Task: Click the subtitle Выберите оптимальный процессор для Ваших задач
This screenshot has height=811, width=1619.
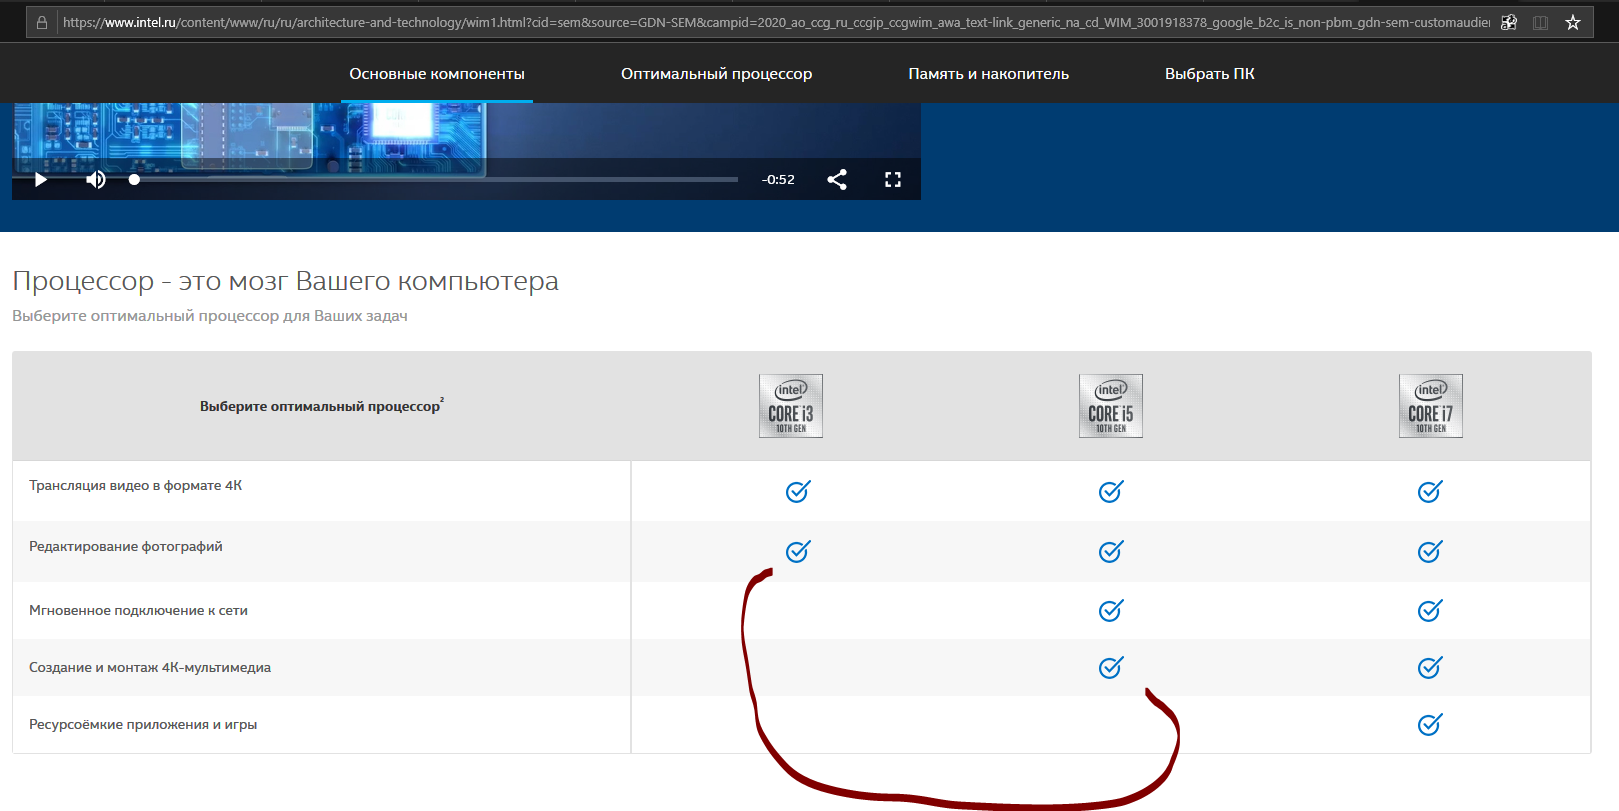Action: [210, 316]
